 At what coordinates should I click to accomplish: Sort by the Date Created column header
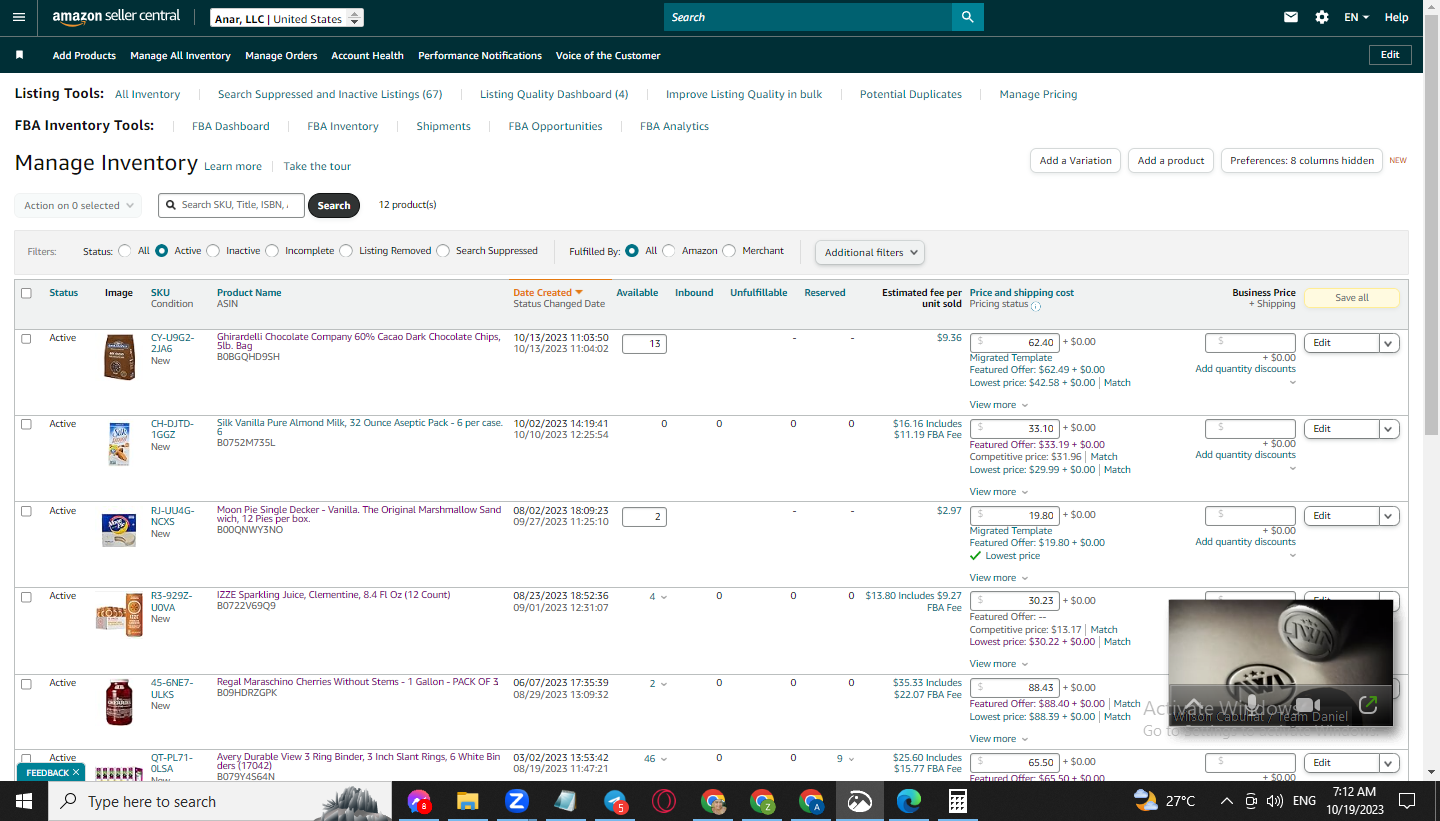click(x=548, y=293)
